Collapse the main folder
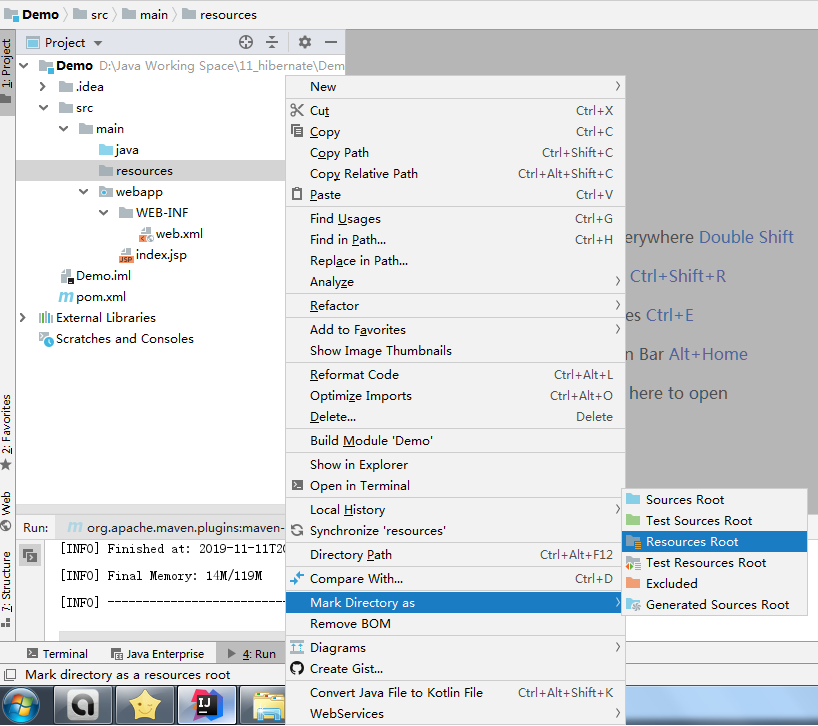Screen dimensions: 818x726 tap(64, 129)
